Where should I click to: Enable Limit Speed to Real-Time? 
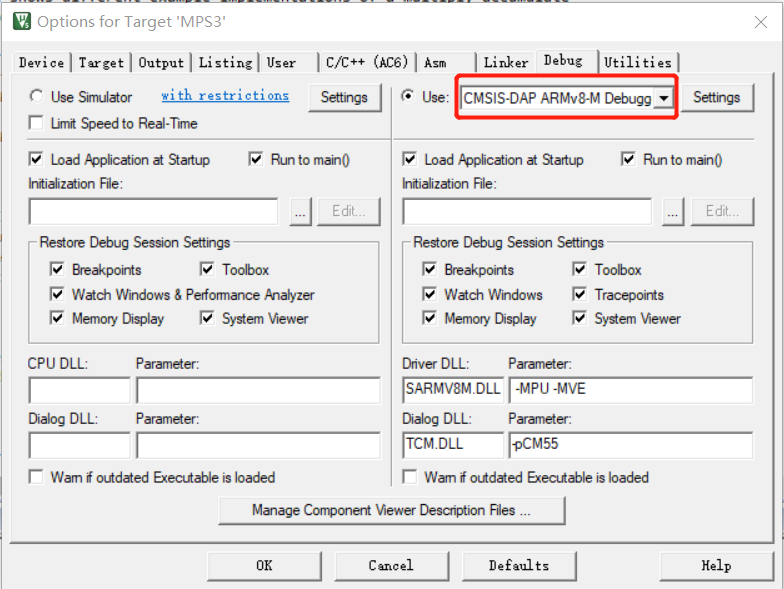tap(36, 123)
